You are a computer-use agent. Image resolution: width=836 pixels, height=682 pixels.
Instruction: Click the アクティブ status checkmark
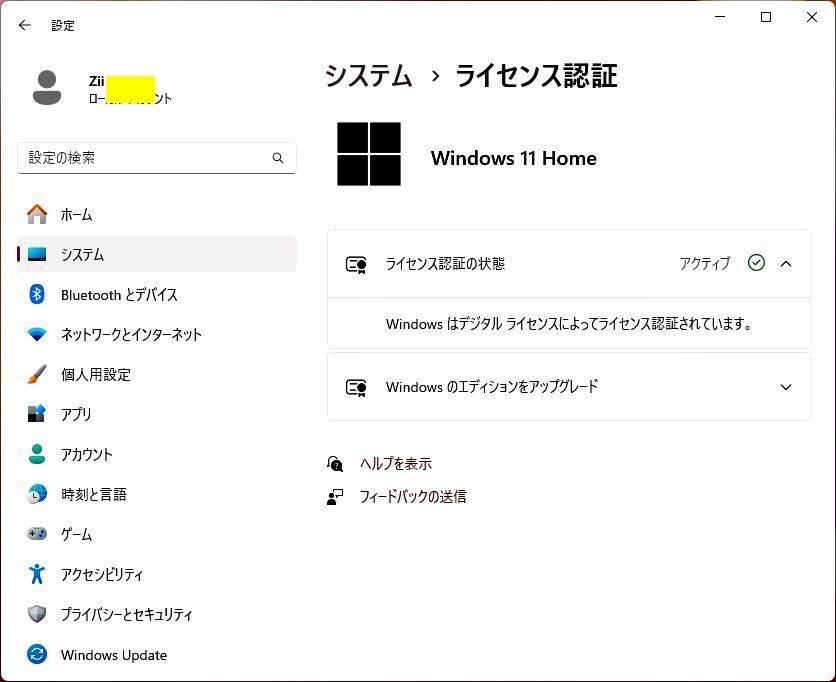pyautogui.click(x=756, y=263)
